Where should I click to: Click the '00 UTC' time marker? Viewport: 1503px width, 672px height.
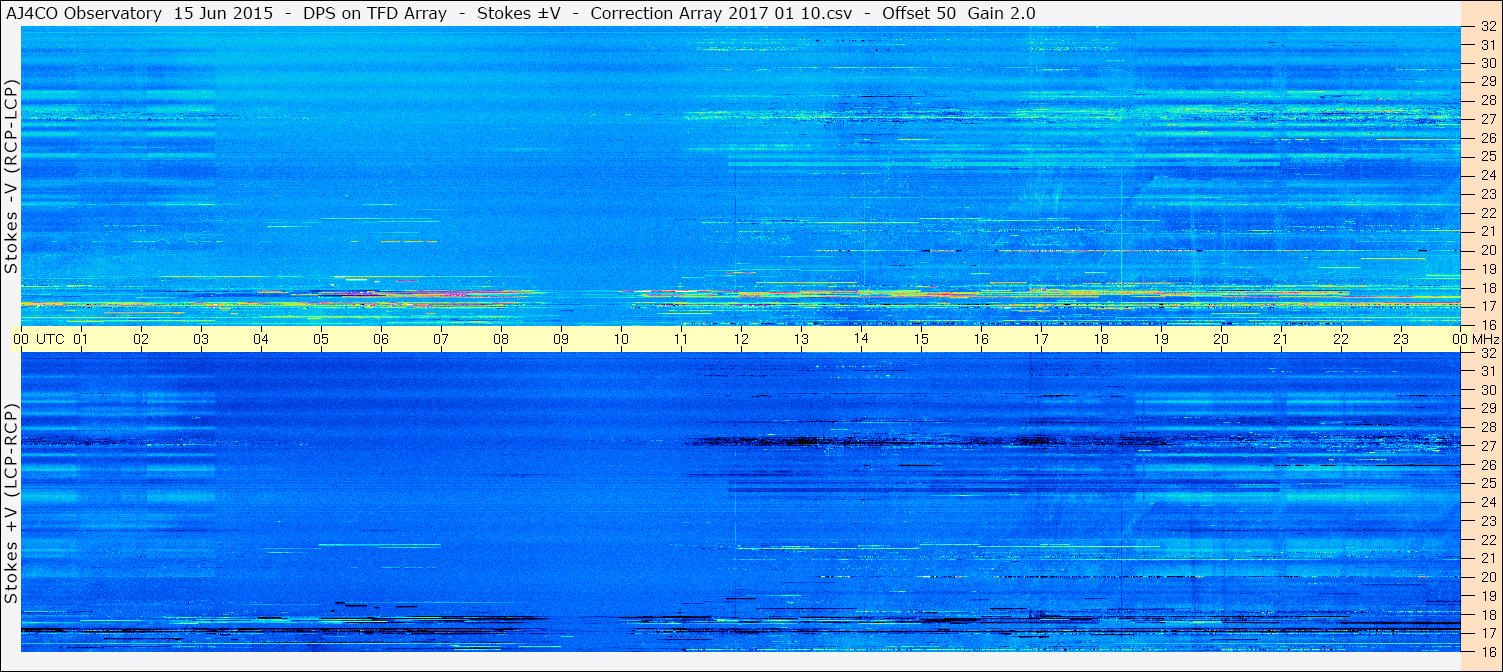(x=39, y=339)
